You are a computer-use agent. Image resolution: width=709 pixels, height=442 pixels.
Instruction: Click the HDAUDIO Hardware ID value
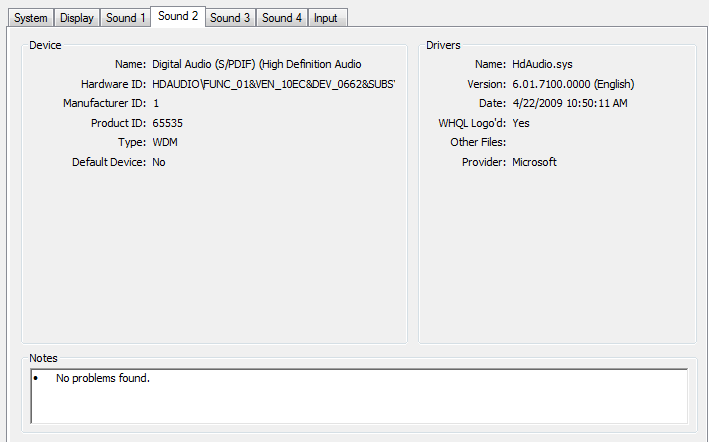tap(273, 84)
